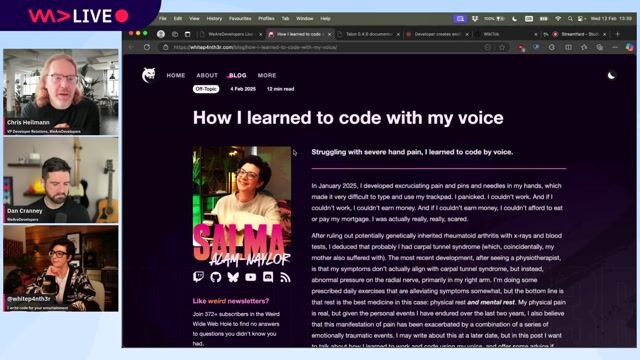This screenshot has width=640, height=360.
Task: Open the Twitch icon below Salma's photo
Action: [198, 277]
